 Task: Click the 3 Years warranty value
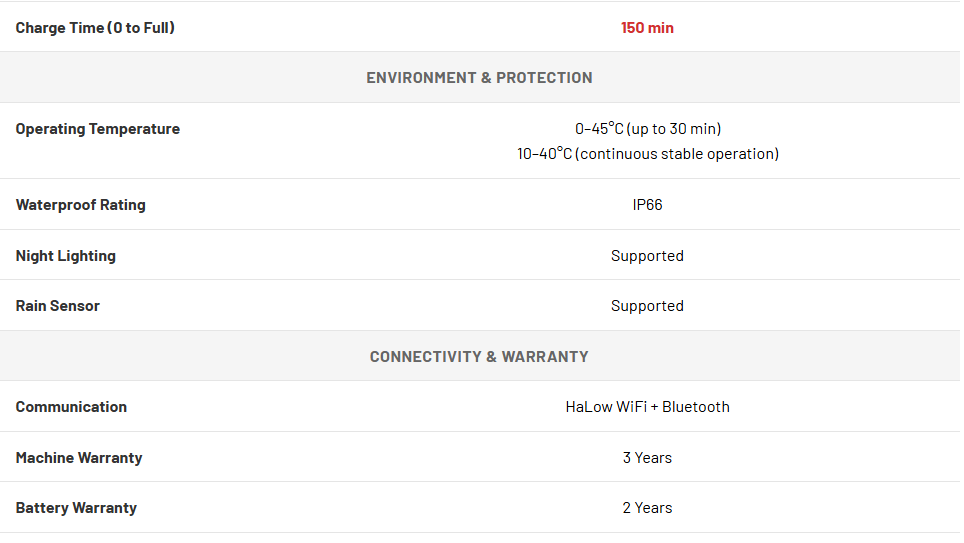click(x=647, y=458)
